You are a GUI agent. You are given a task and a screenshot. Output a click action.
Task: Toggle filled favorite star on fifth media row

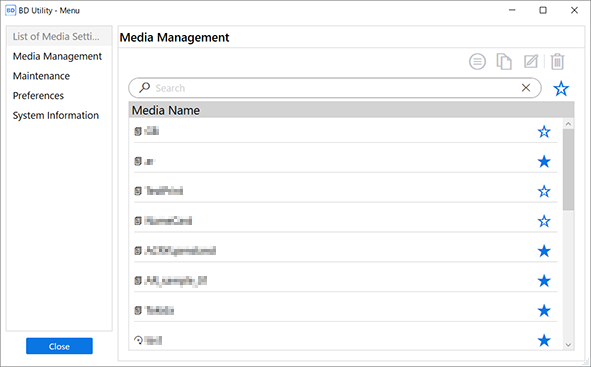[544, 251]
